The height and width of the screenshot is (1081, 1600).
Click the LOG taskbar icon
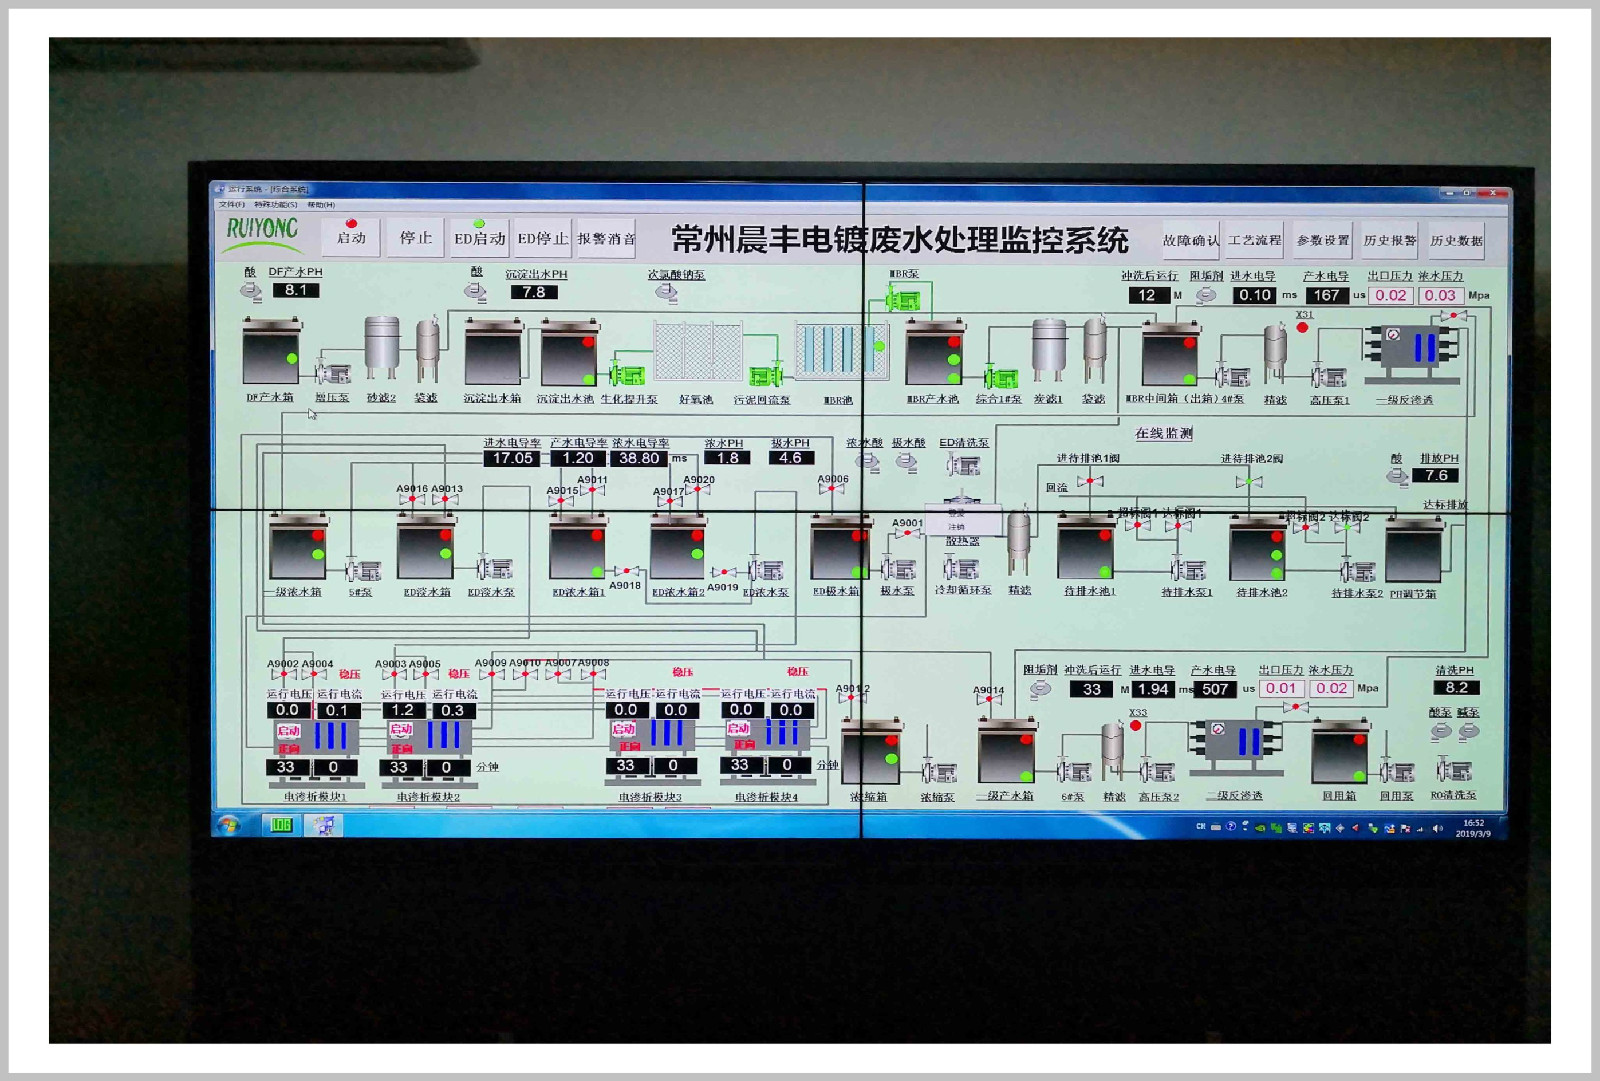click(281, 825)
